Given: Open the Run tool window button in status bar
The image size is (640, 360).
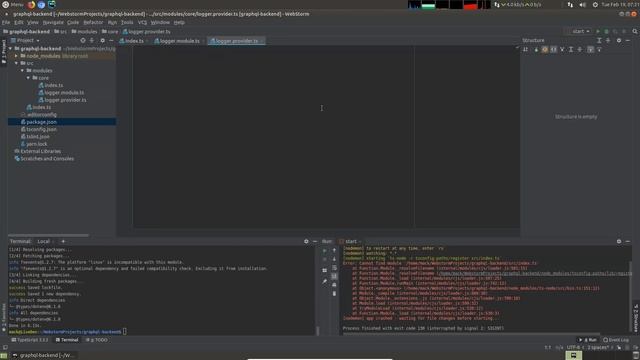Looking at the screenshot, I should [x=588, y=340].
